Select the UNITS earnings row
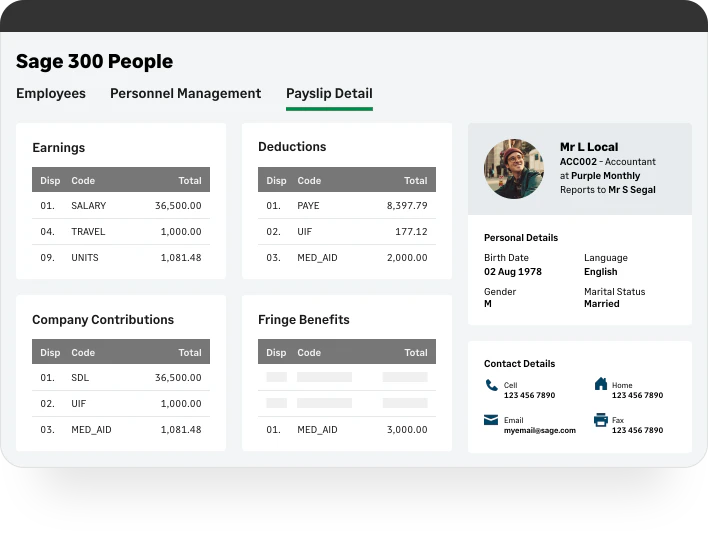The image size is (708, 537). [x=121, y=258]
